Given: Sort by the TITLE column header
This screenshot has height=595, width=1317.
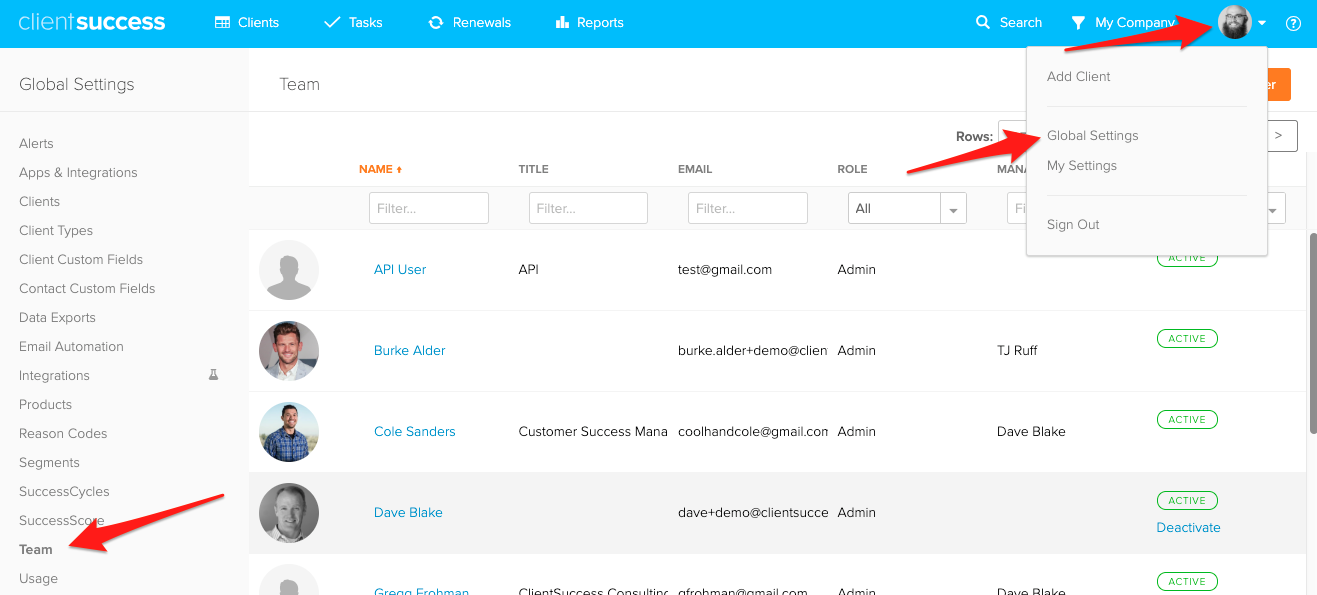Looking at the screenshot, I should 534,169.
